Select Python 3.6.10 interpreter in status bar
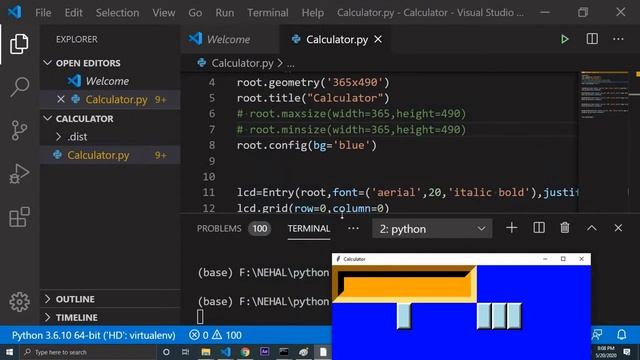The width and height of the screenshot is (640, 360). tap(93, 335)
